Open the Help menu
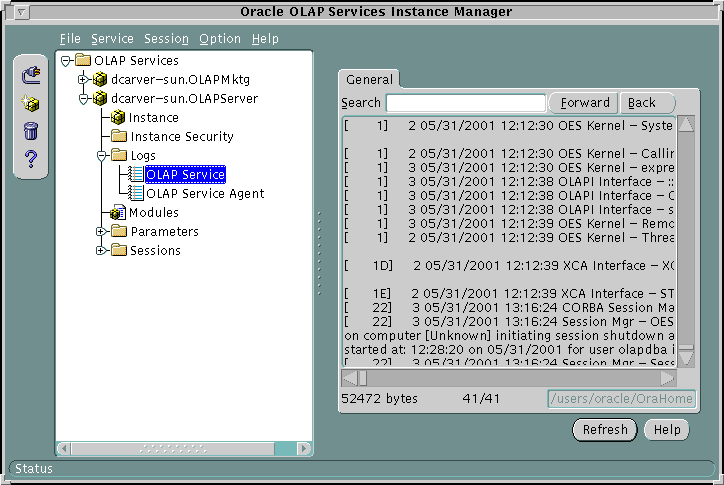Screen dimensions: 724x485 265,39
